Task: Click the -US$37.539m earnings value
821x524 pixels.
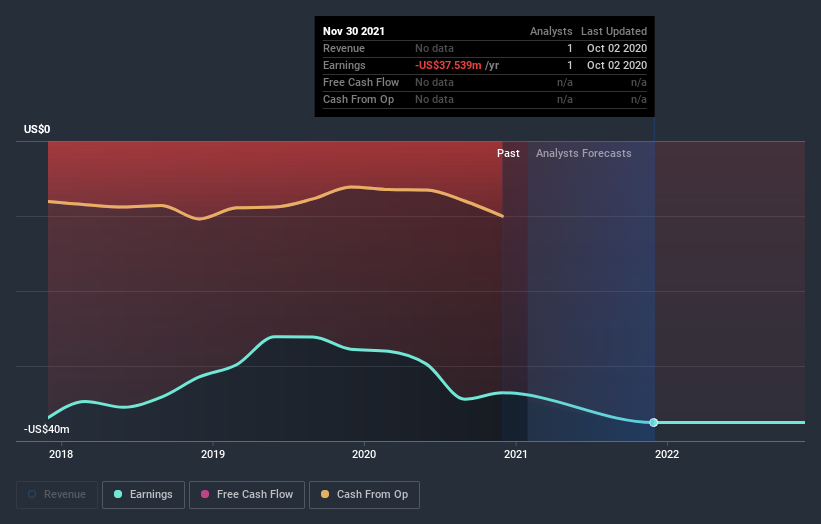Action: (448, 65)
